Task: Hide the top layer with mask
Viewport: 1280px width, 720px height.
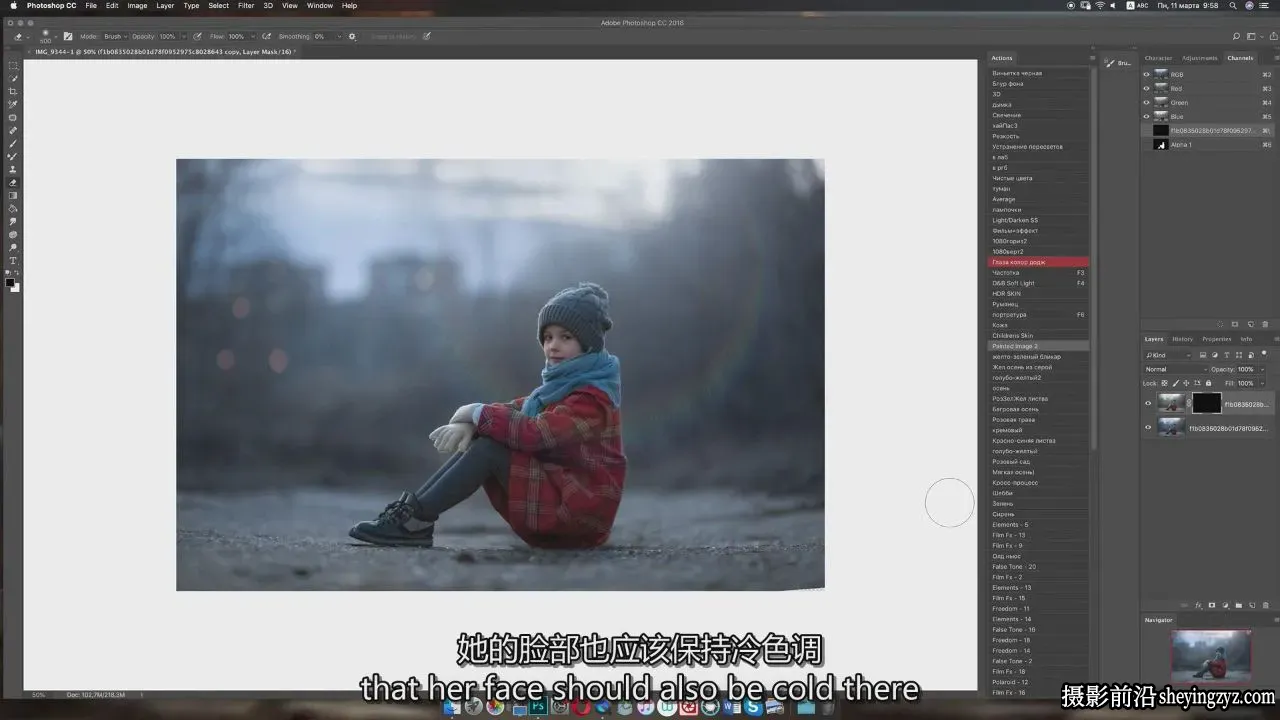Action: click(1148, 403)
